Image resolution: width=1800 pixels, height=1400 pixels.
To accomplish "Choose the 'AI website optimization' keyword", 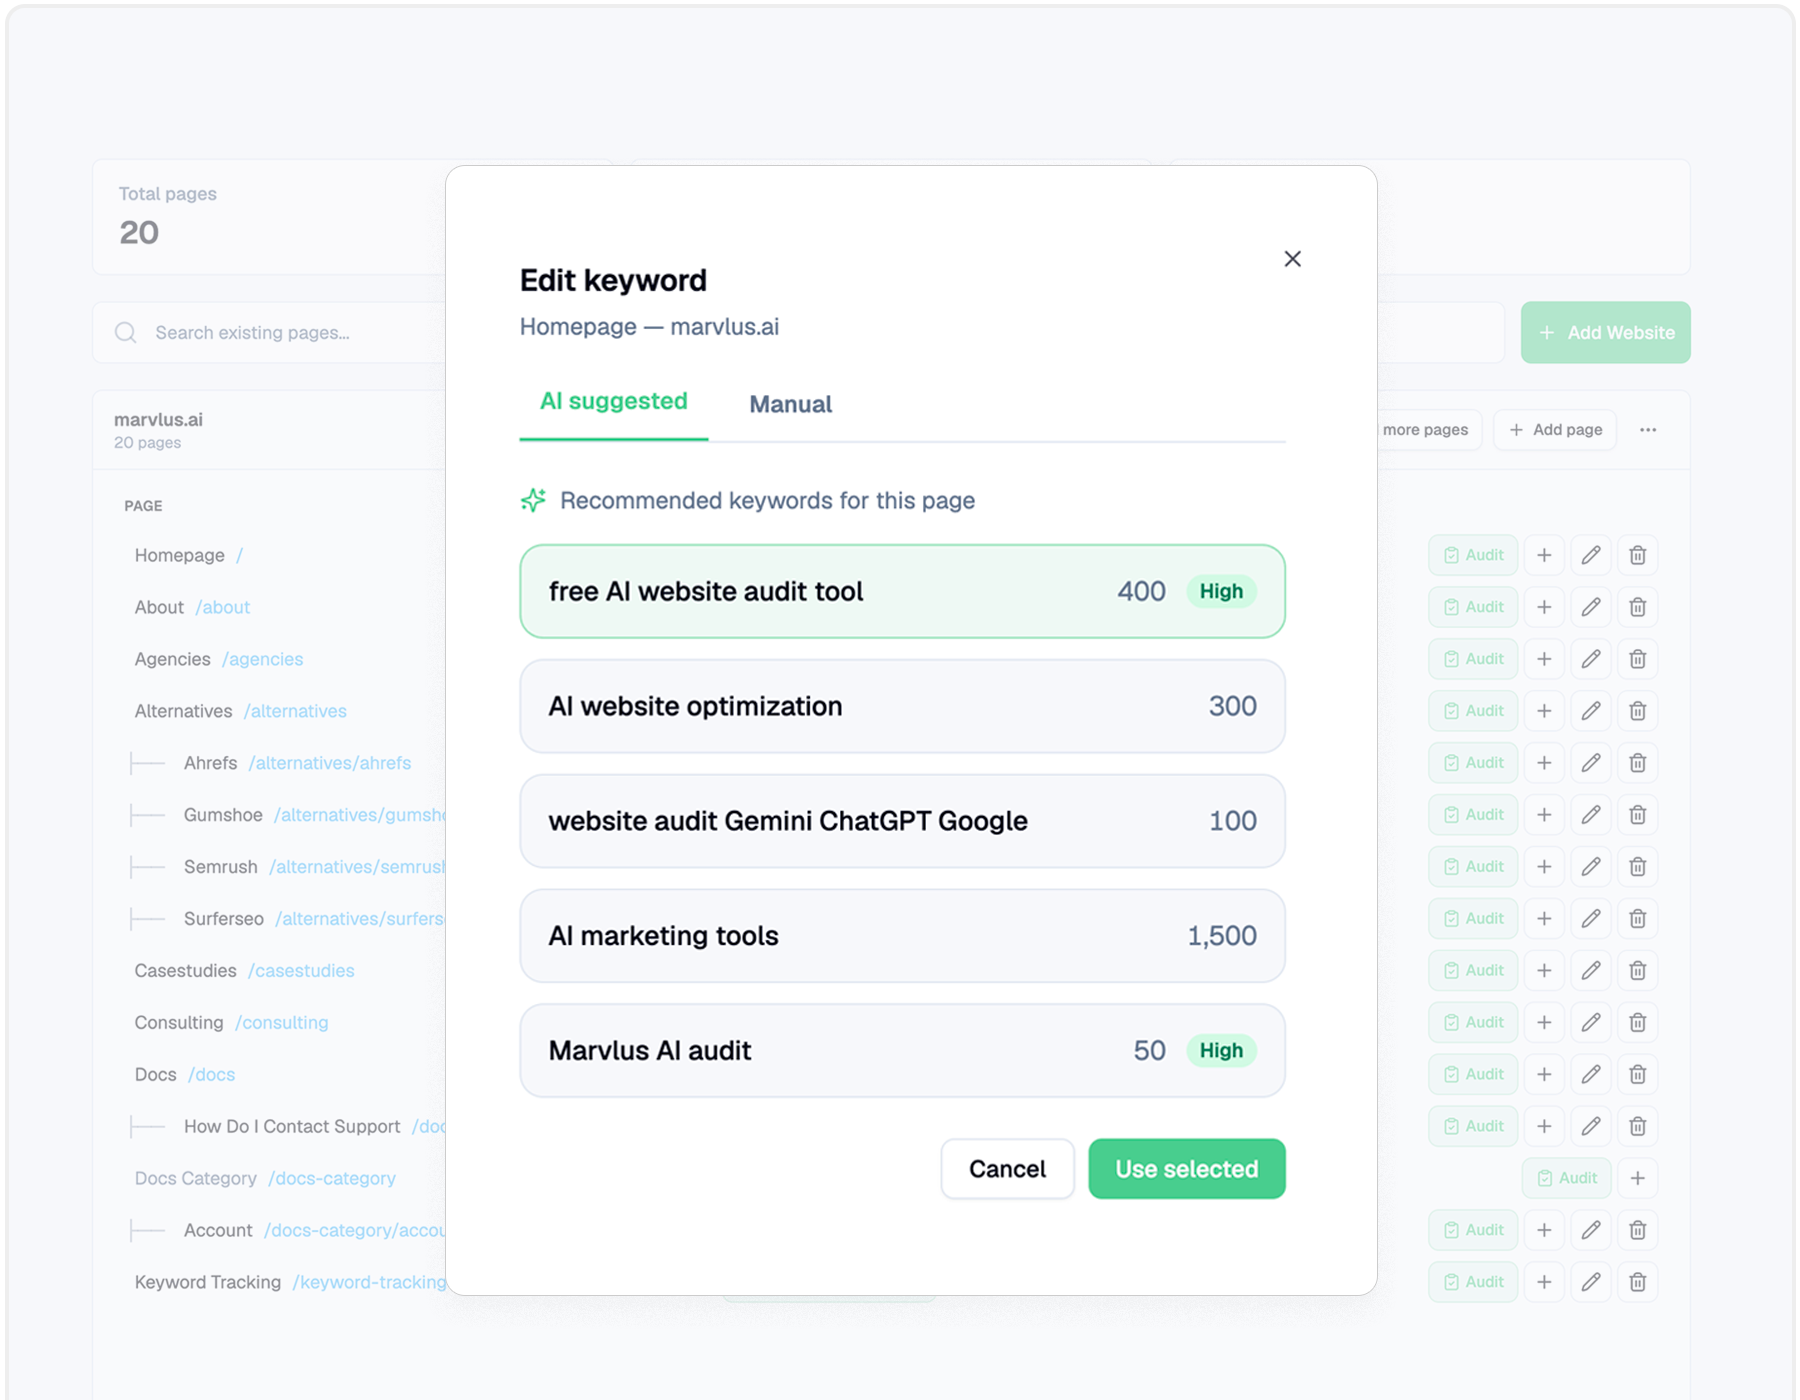I will click(902, 706).
